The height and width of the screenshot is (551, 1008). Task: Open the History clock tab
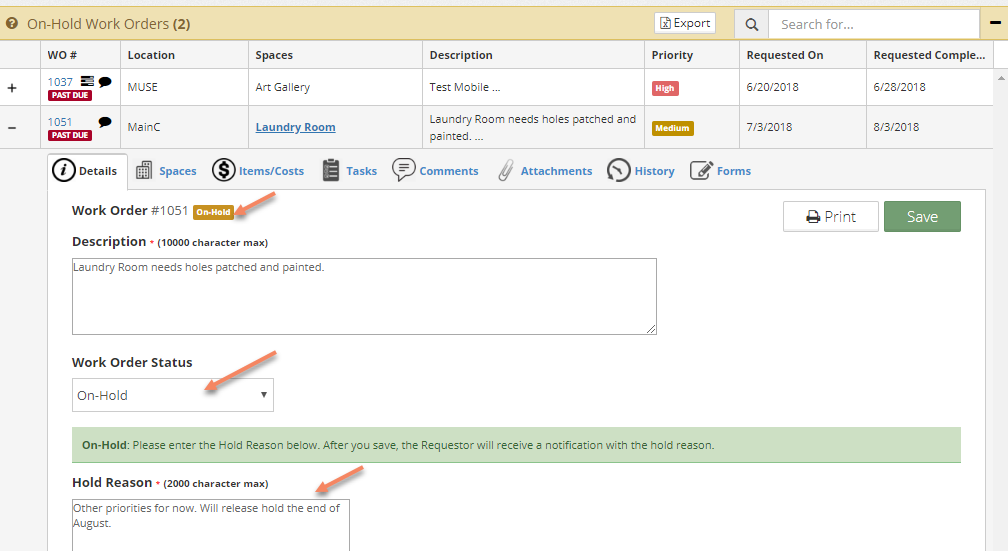coord(641,170)
